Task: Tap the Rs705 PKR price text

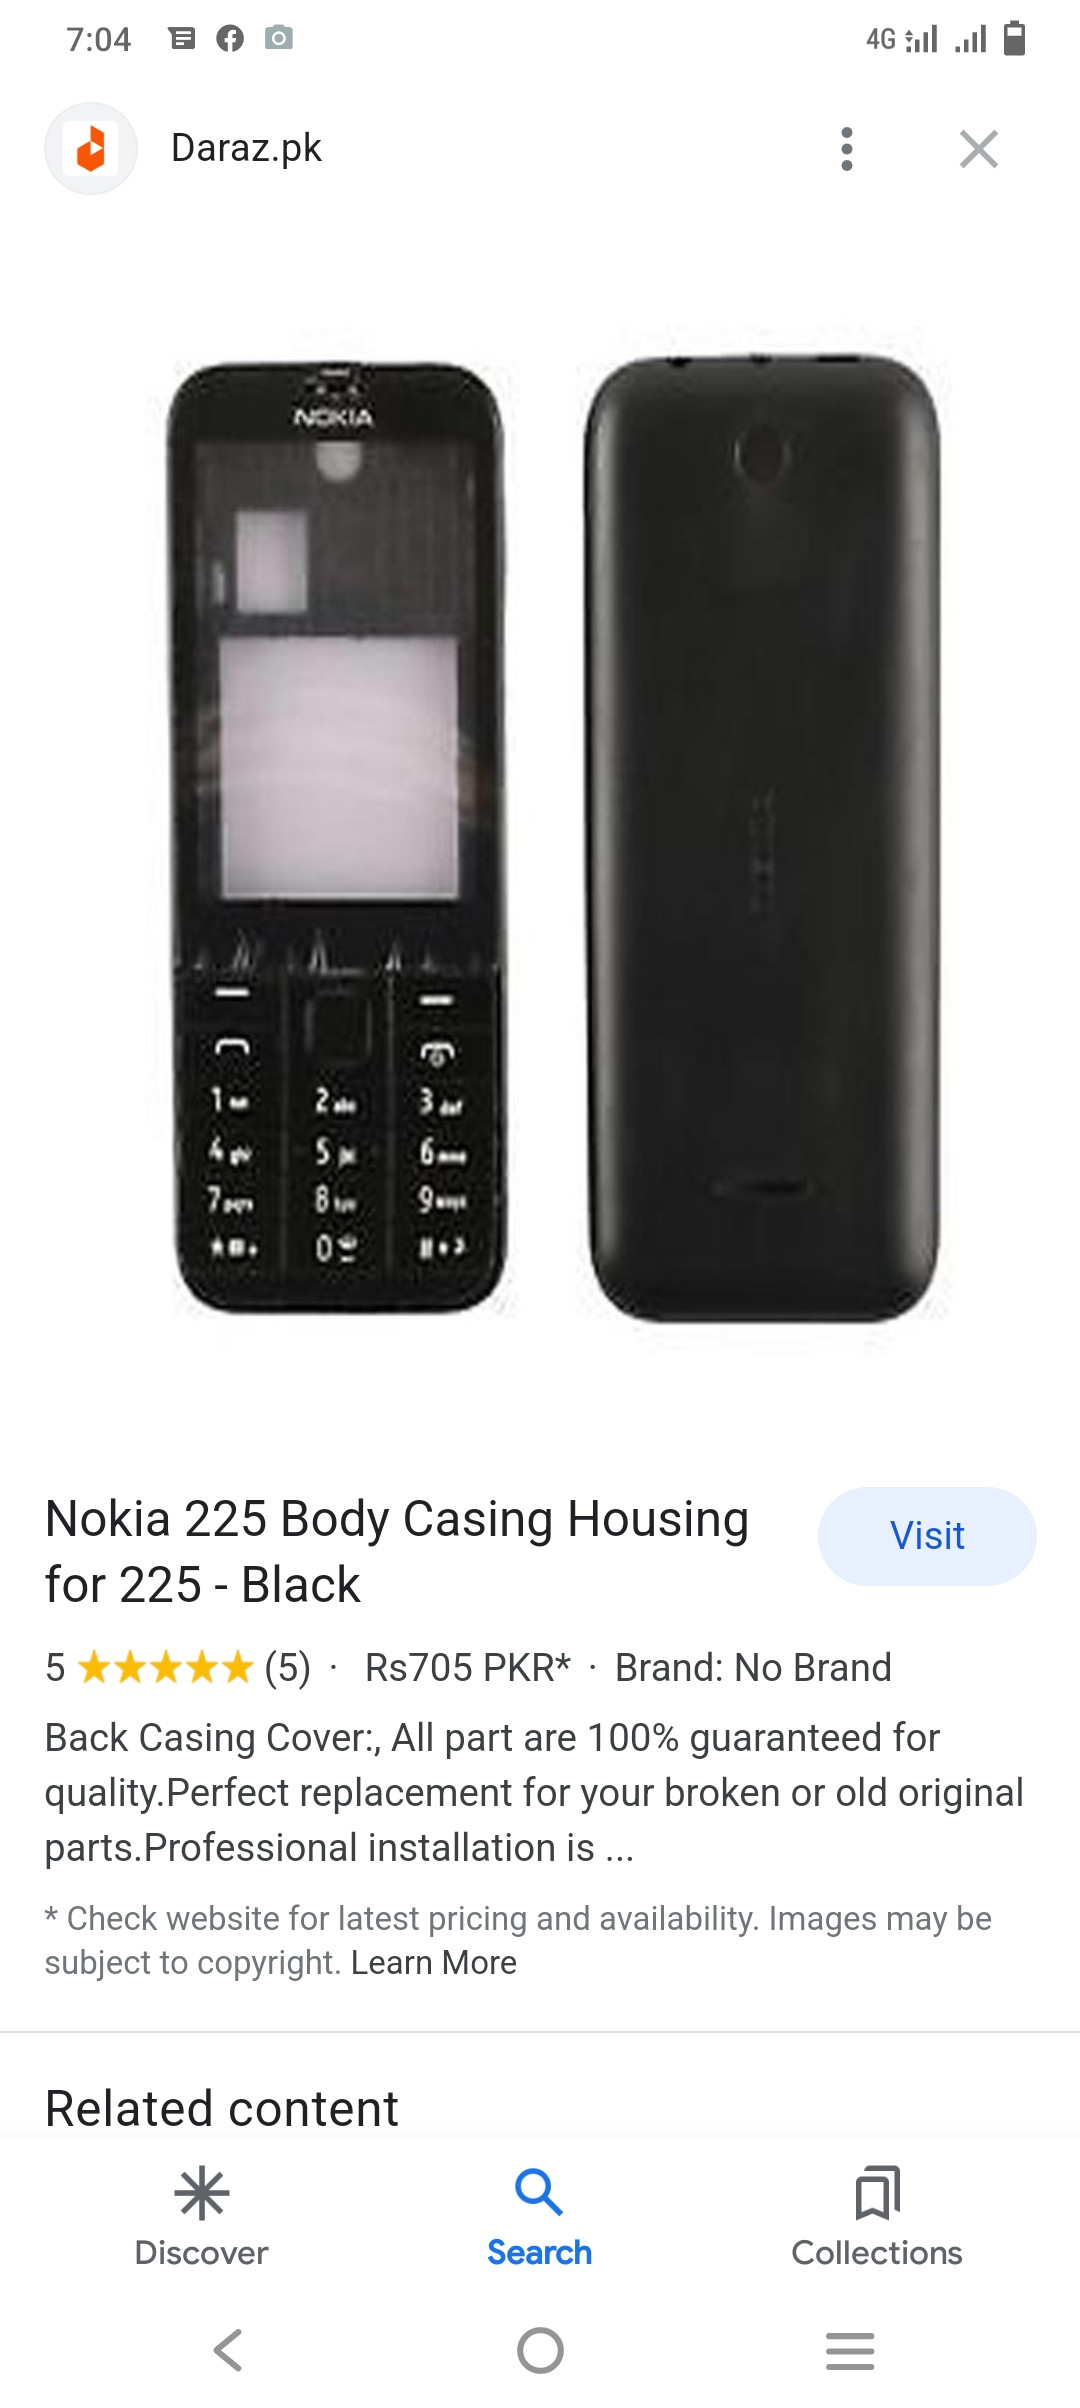Action: pos(467,1668)
